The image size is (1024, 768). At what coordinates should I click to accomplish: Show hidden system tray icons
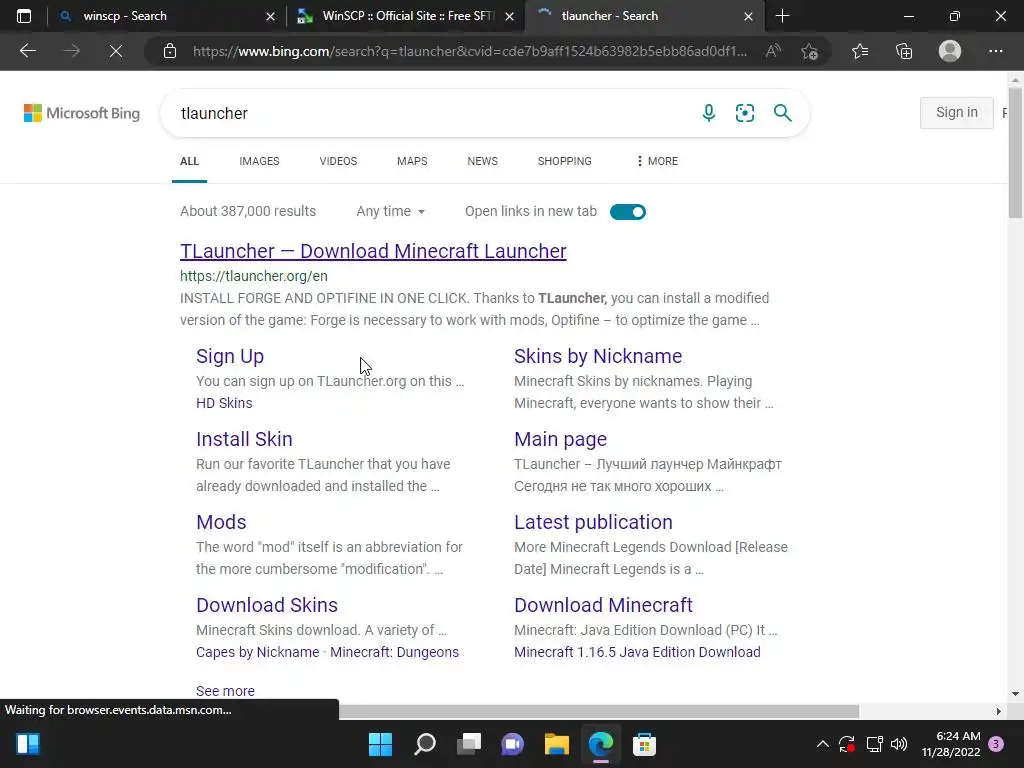tap(823, 744)
